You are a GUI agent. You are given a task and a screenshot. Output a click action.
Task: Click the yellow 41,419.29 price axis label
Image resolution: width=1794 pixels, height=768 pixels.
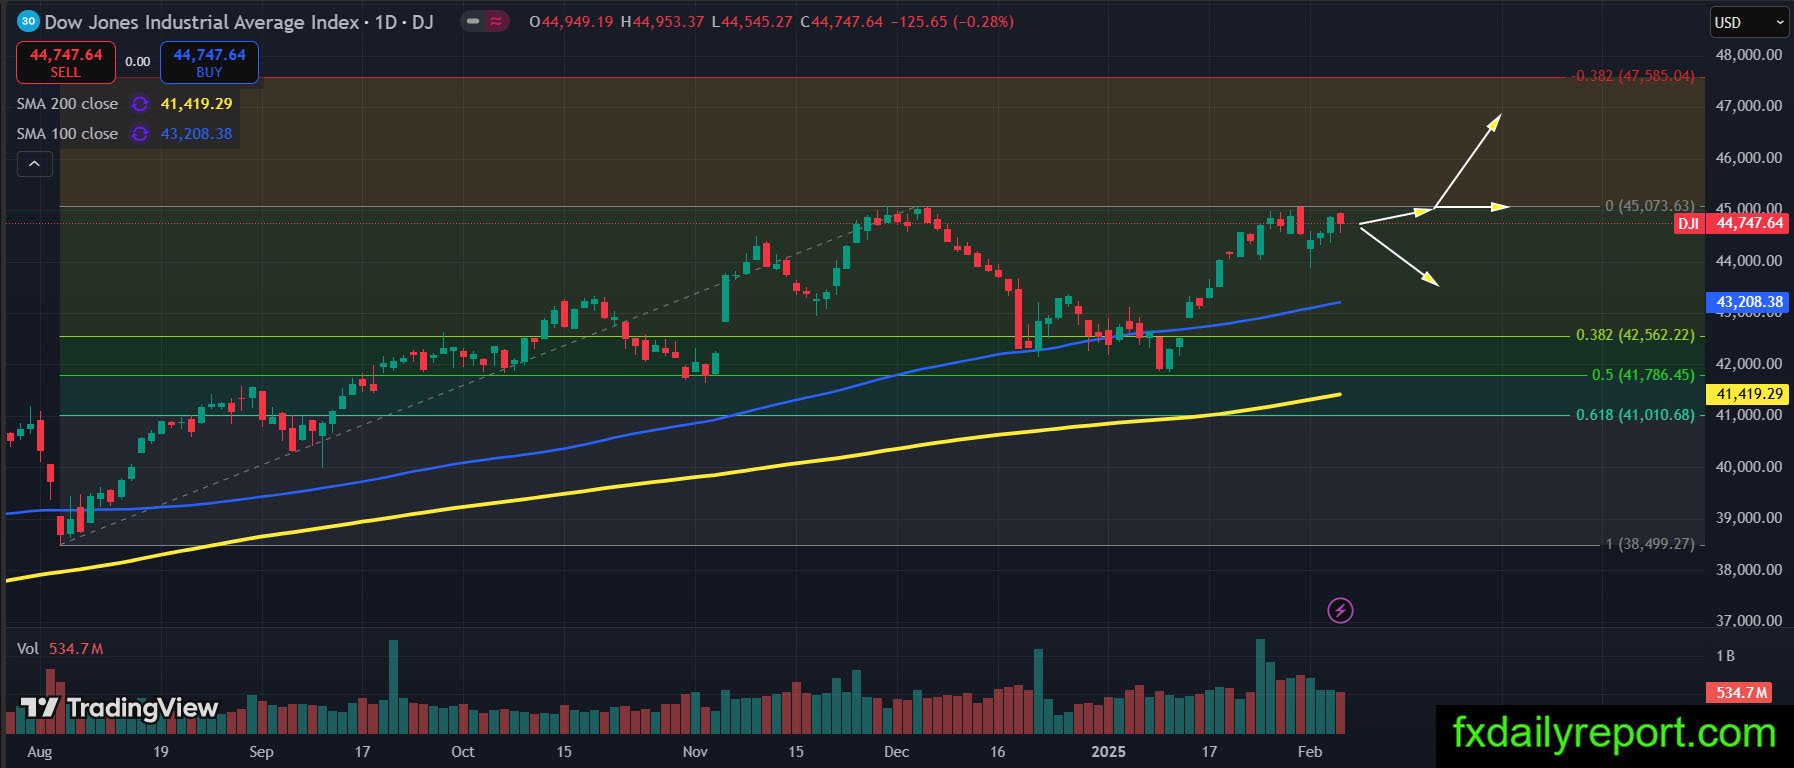point(1749,394)
